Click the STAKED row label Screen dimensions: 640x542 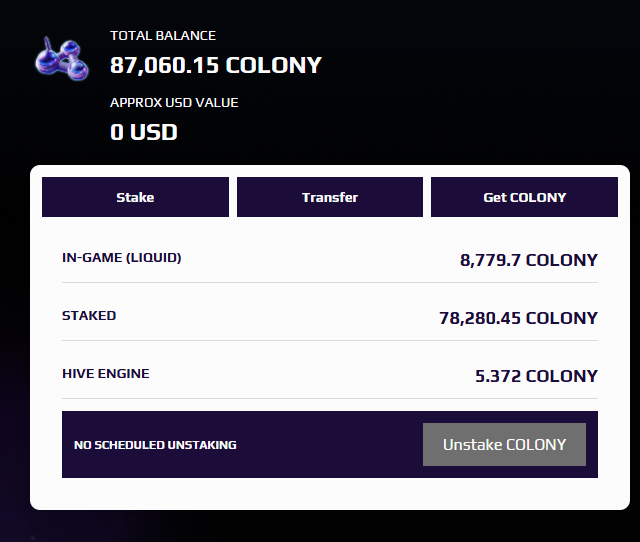pyautogui.click(x=89, y=315)
